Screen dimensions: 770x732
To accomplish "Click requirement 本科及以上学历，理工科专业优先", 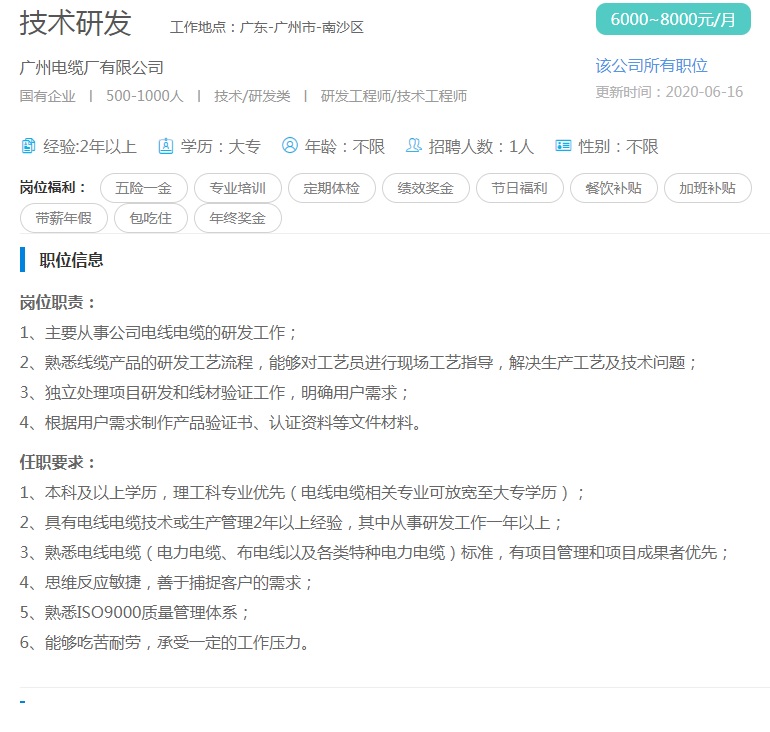I will pyautogui.click(x=302, y=492).
